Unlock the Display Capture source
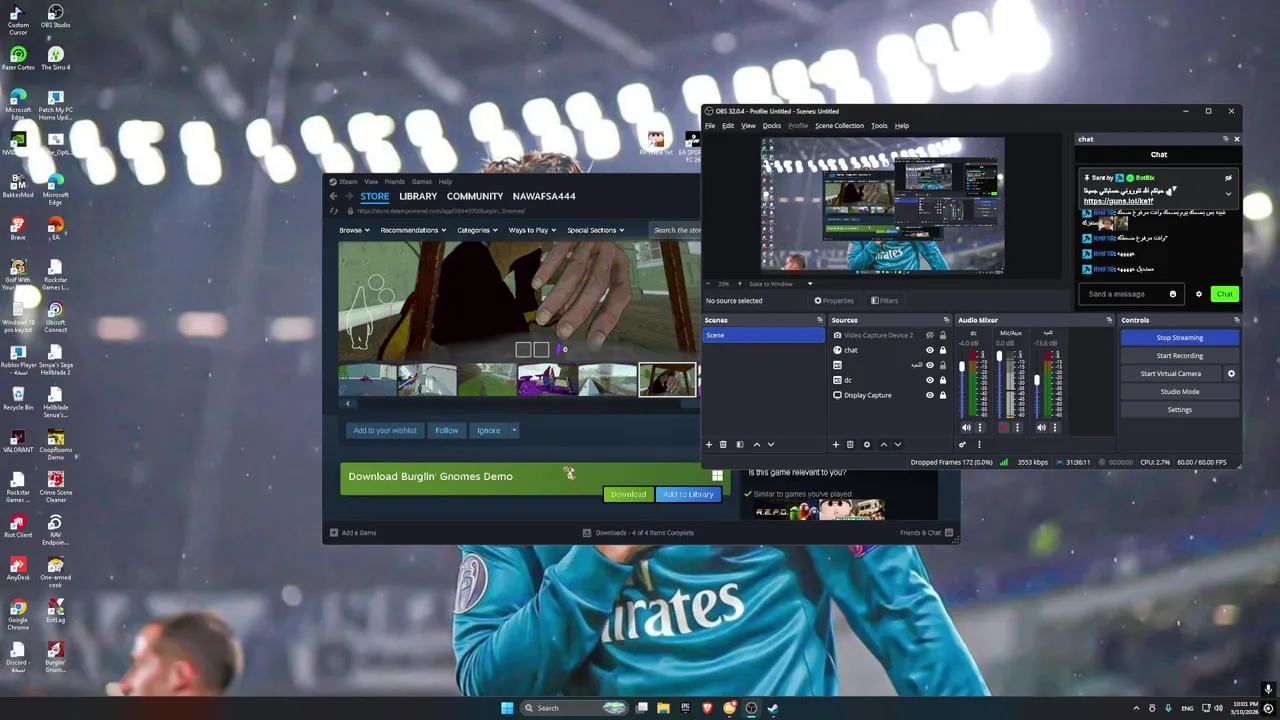The image size is (1280, 720). pyautogui.click(x=942, y=395)
